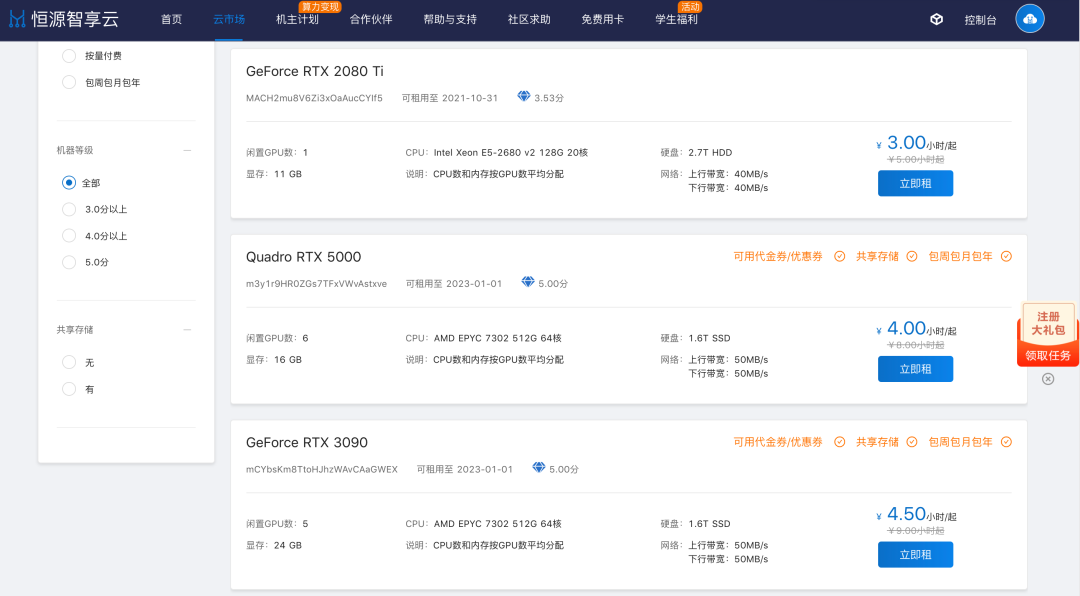Click 共享存储 label on Quadro RTX 5000 card
1080x596 pixels.
tap(877, 256)
